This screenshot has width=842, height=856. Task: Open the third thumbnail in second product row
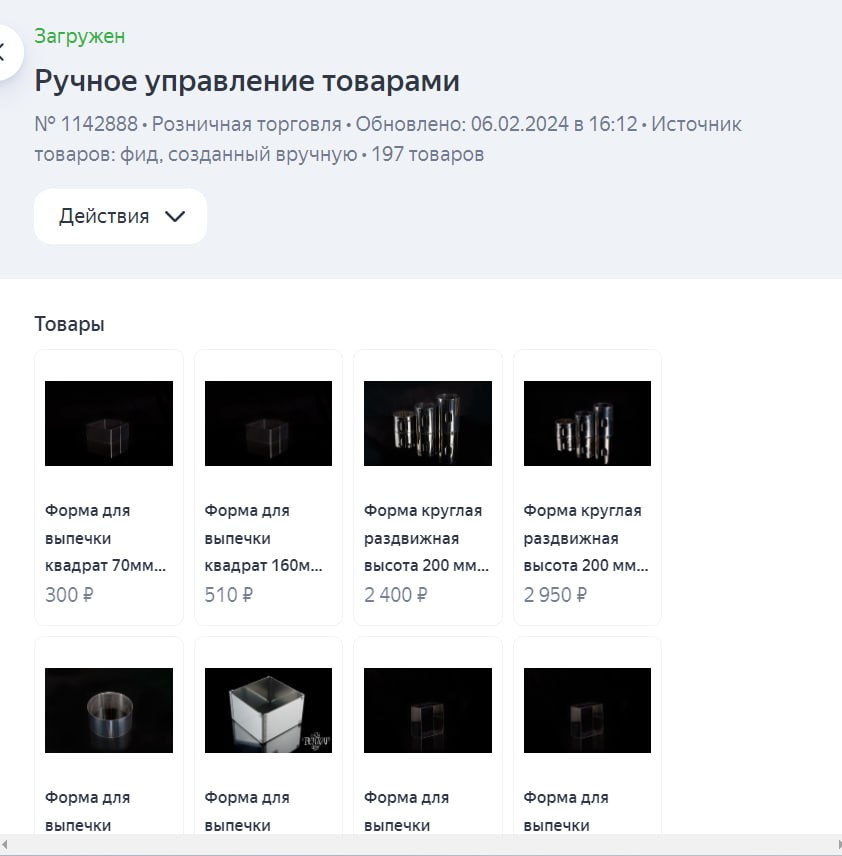point(428,710)
